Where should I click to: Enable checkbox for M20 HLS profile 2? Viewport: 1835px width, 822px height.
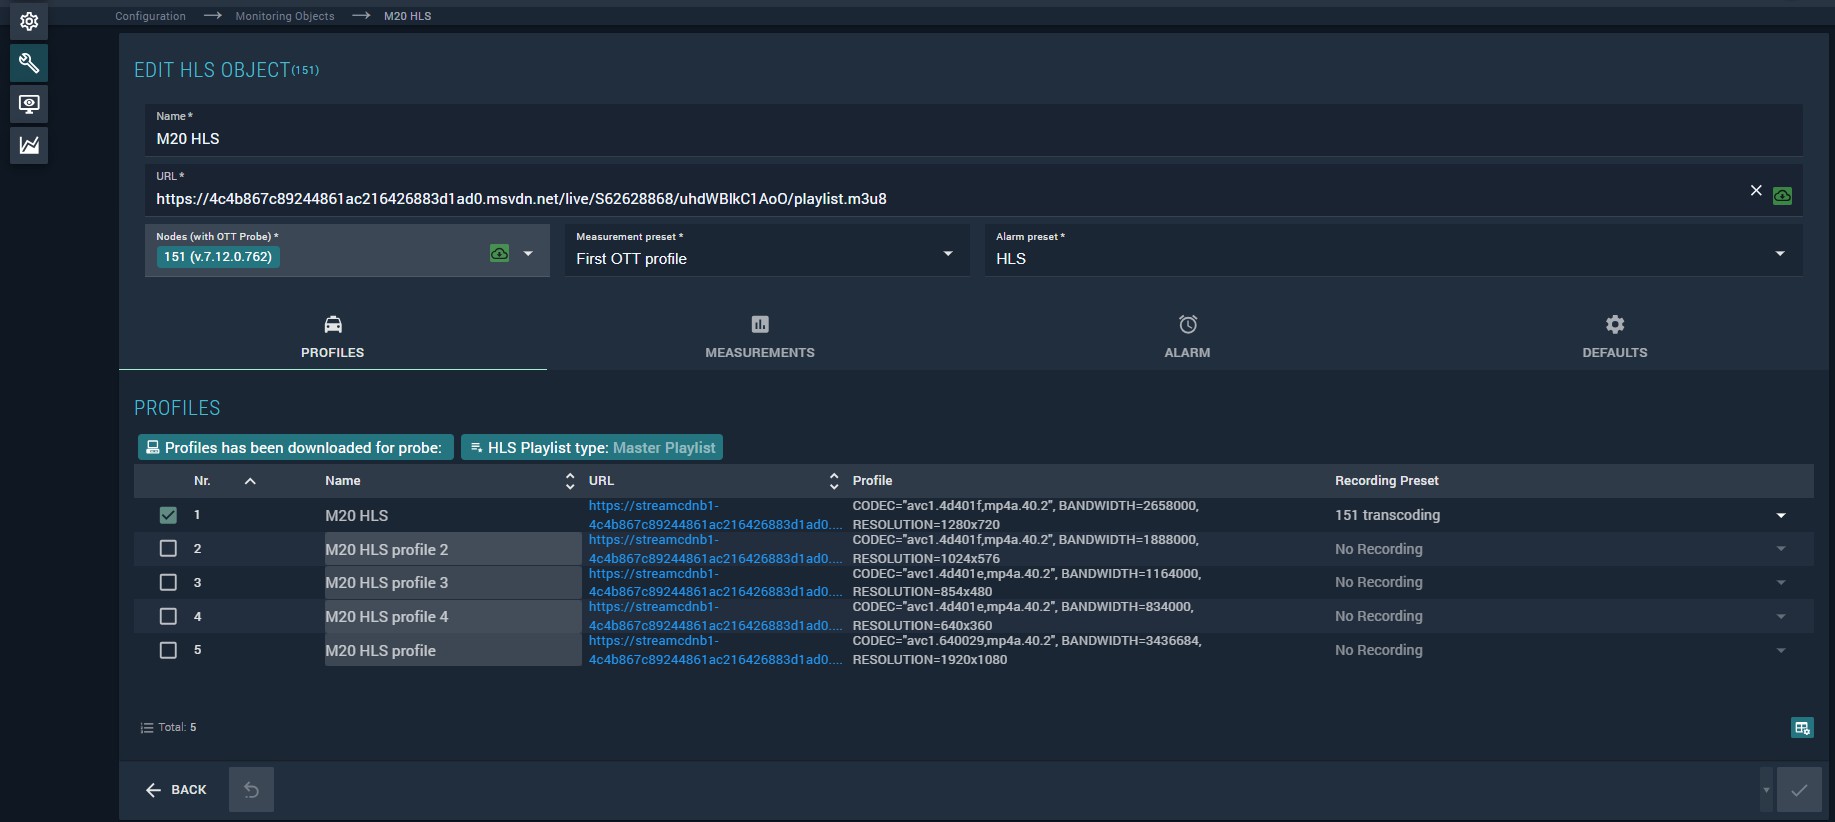tap(168, 549)
